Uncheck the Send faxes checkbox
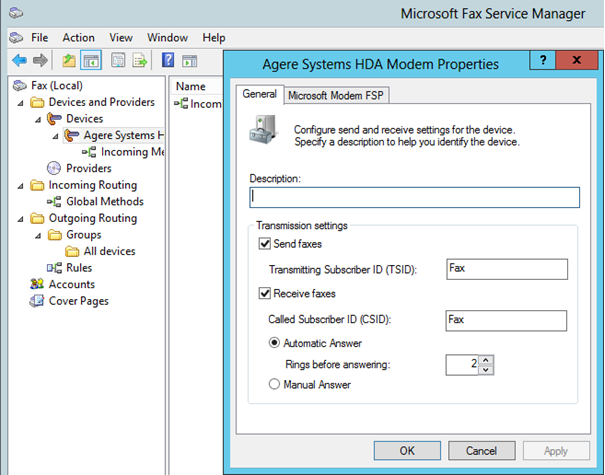The height and width of the screenshot is (475, 605). click(265, 244)
